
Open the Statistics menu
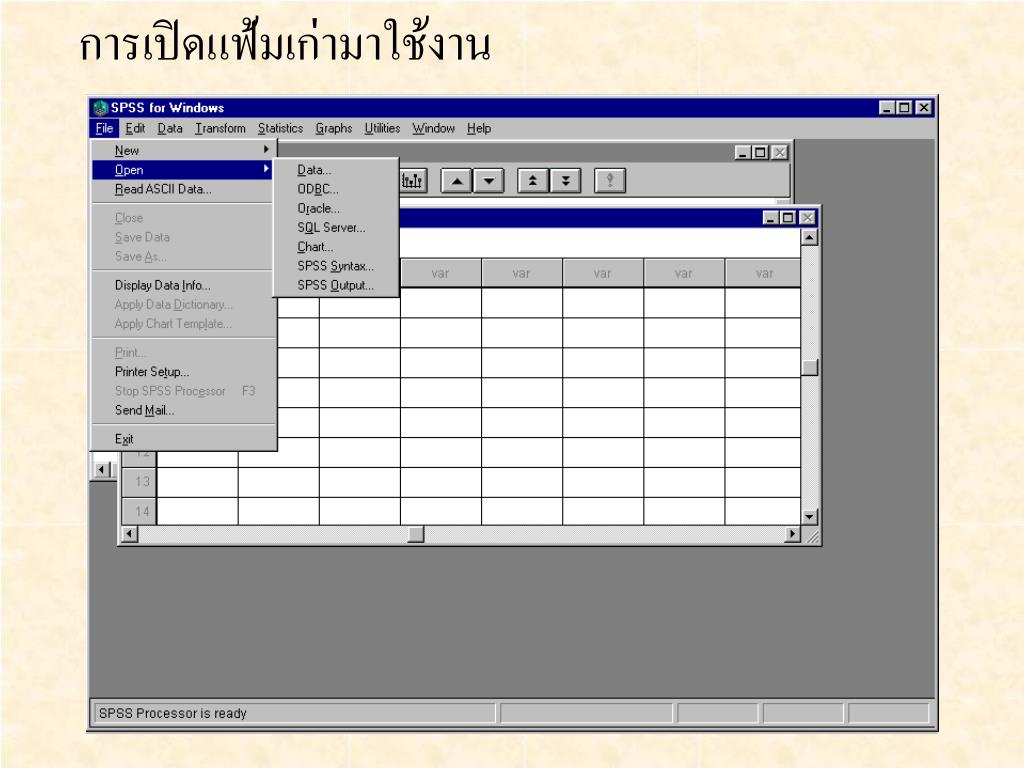[x=280, y=128]
